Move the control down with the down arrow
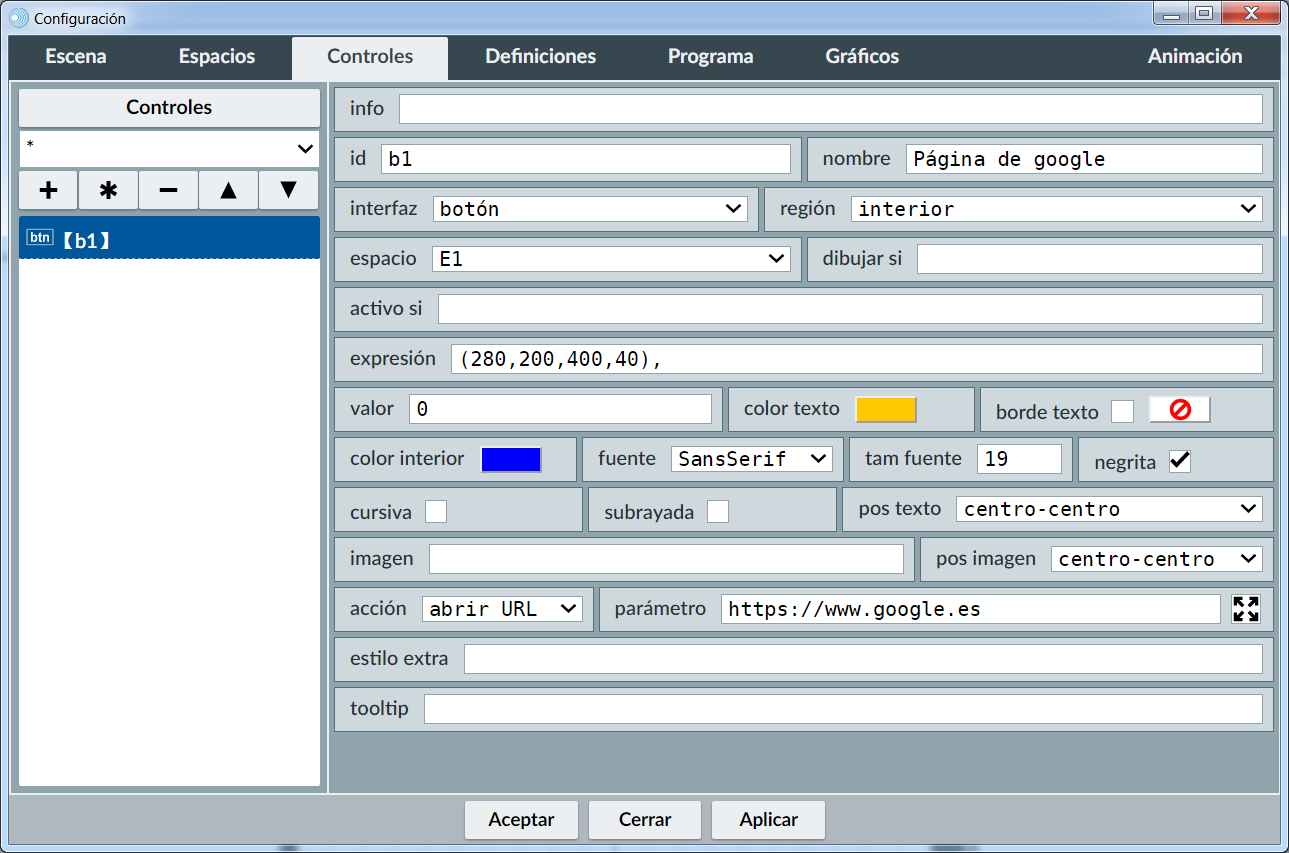The height and width of the screenshot is (853, 1289). (x=288, y=190)
